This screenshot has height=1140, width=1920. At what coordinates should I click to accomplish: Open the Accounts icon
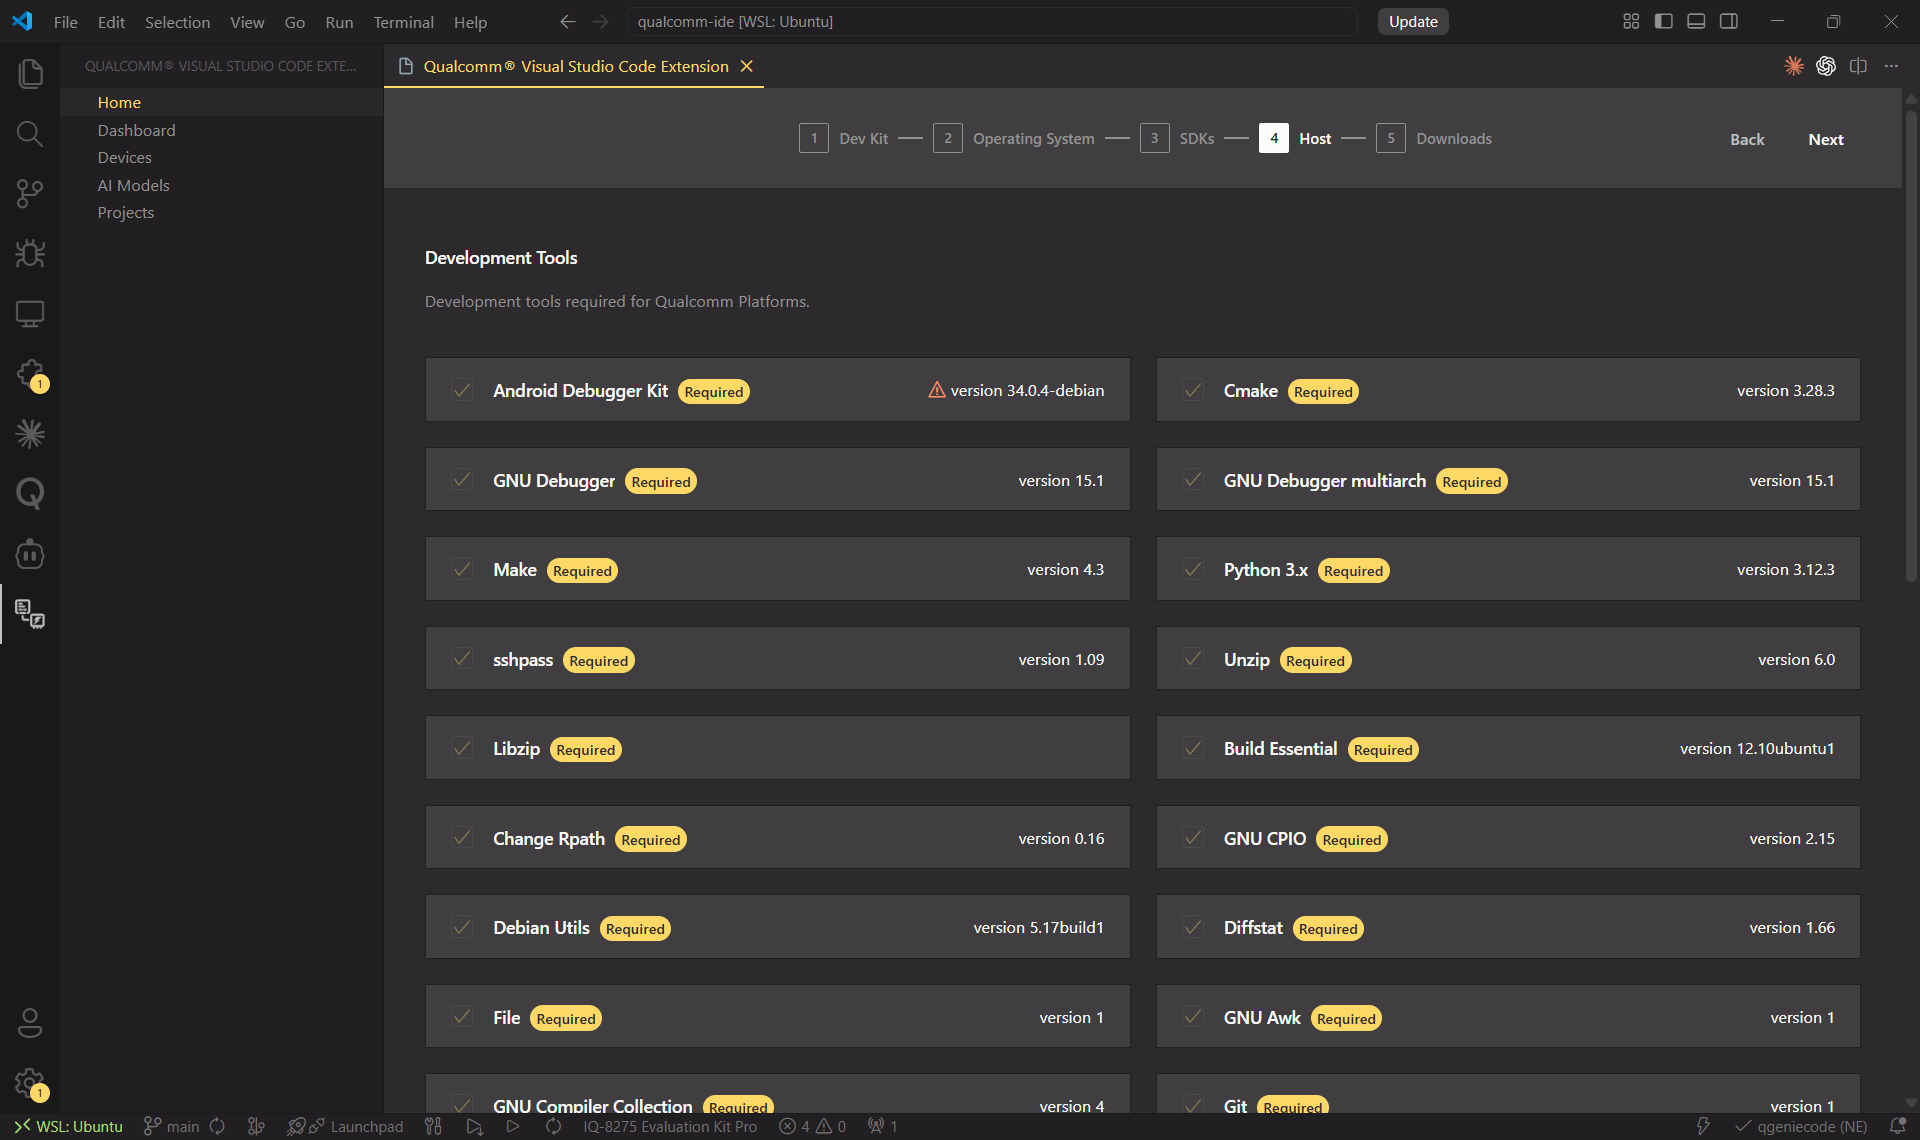coord(30,1022)
